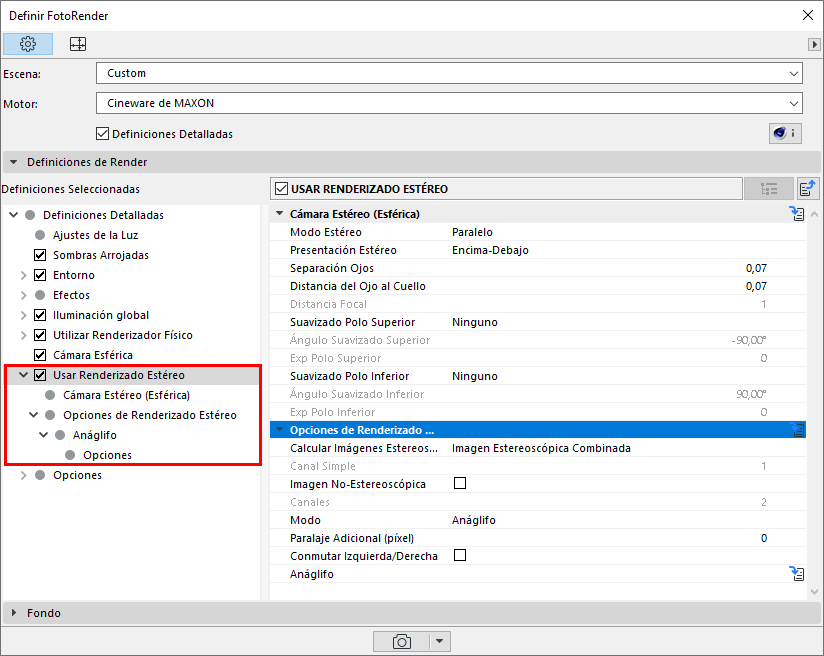Open render button dropdown arrow
The width and height of the screenshot is (824, 656).
pos(440,641)
